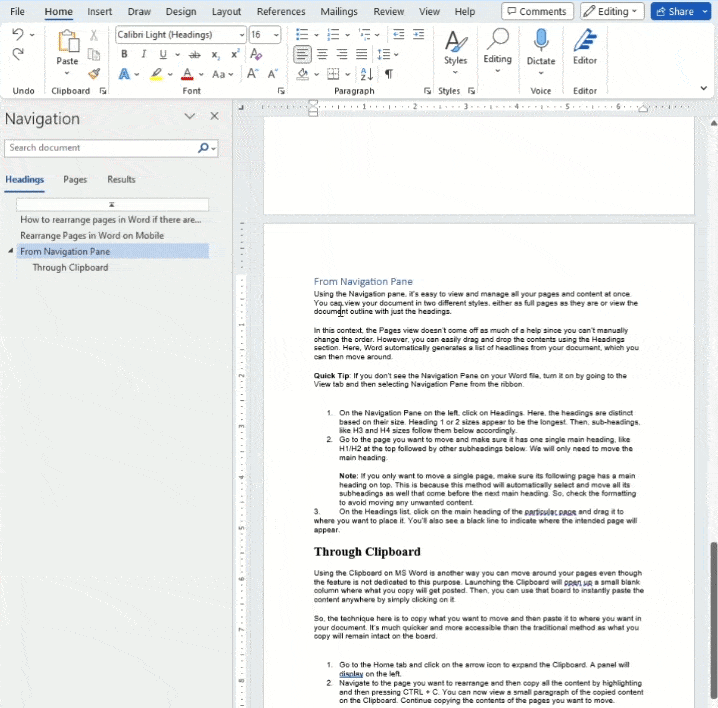This screenshot has width=718, height=708.
Task: Switch to Insert tab
Action: click(x=99, y=11)
